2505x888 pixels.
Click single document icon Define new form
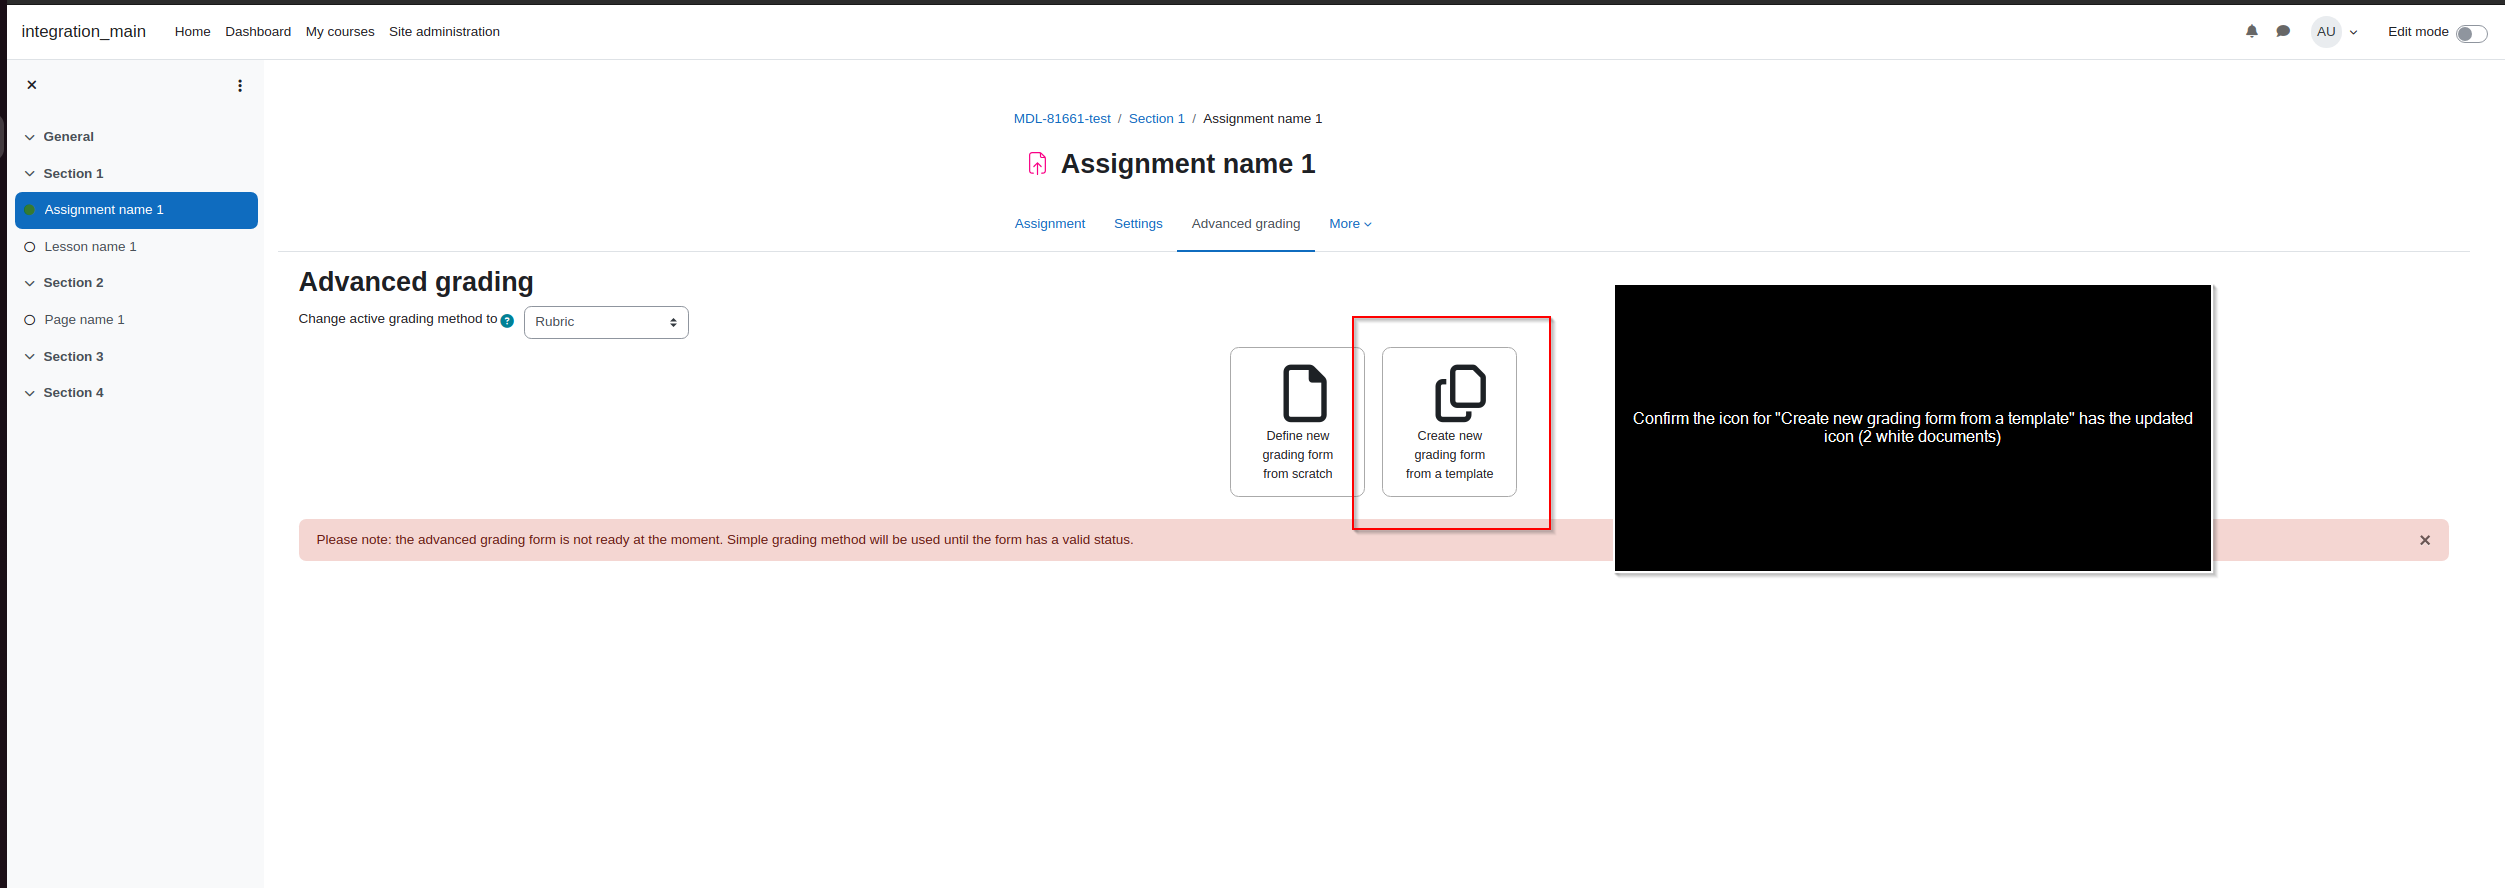point(1305,393)
